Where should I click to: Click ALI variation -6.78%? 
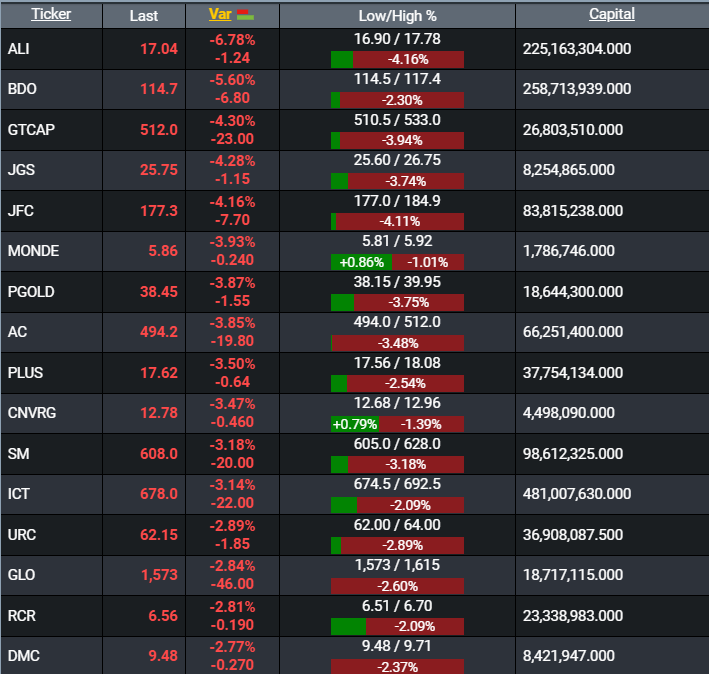[x=232, y=40]
